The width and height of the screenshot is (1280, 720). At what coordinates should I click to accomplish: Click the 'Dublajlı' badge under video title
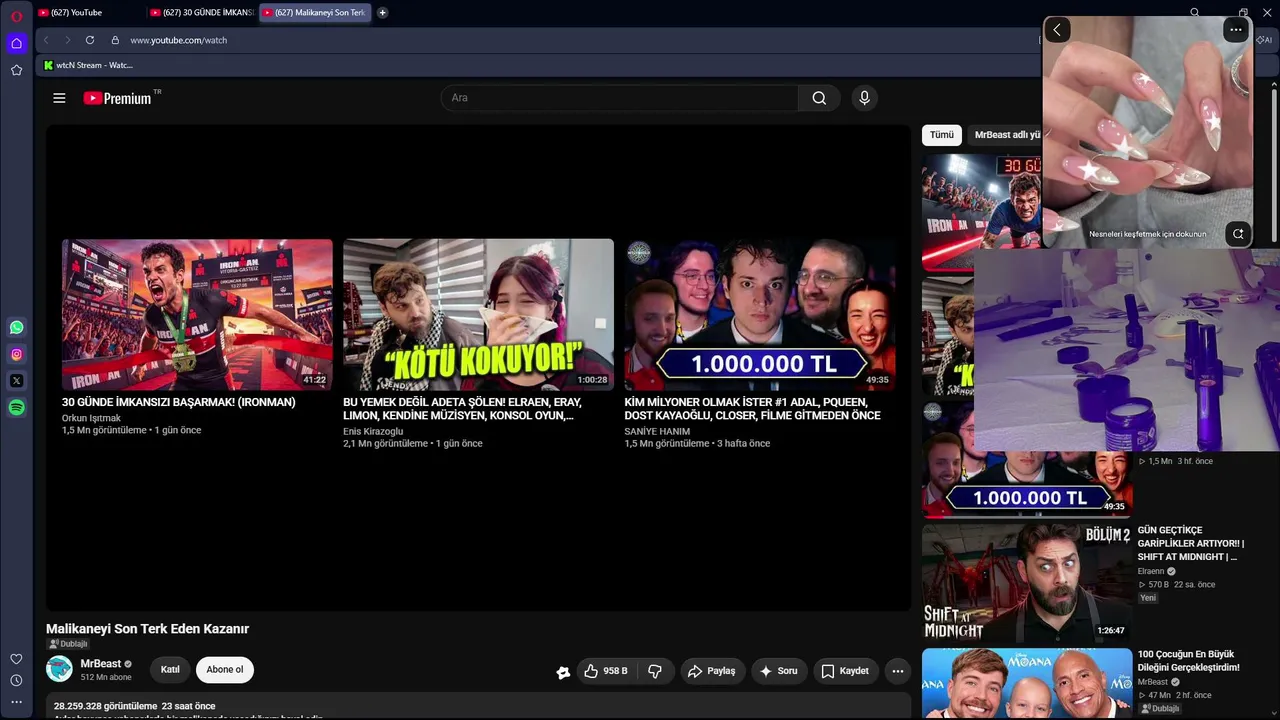(x=68, y=644)
